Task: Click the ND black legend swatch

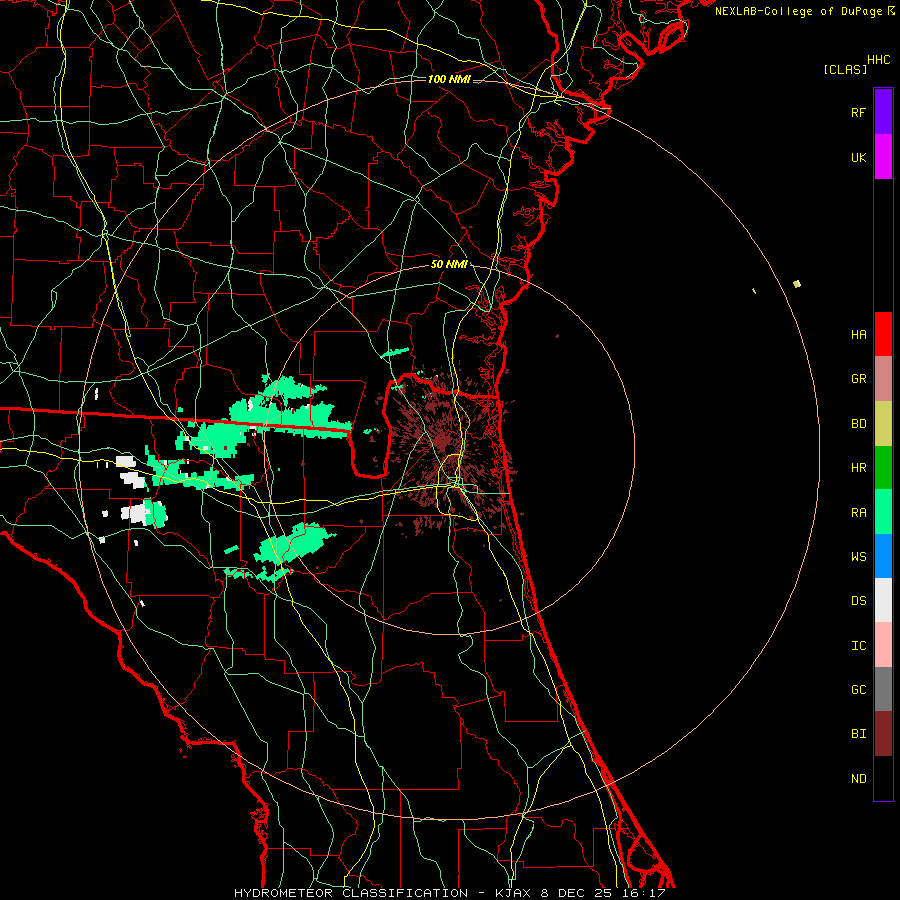Action: click(x=883, y=778)
